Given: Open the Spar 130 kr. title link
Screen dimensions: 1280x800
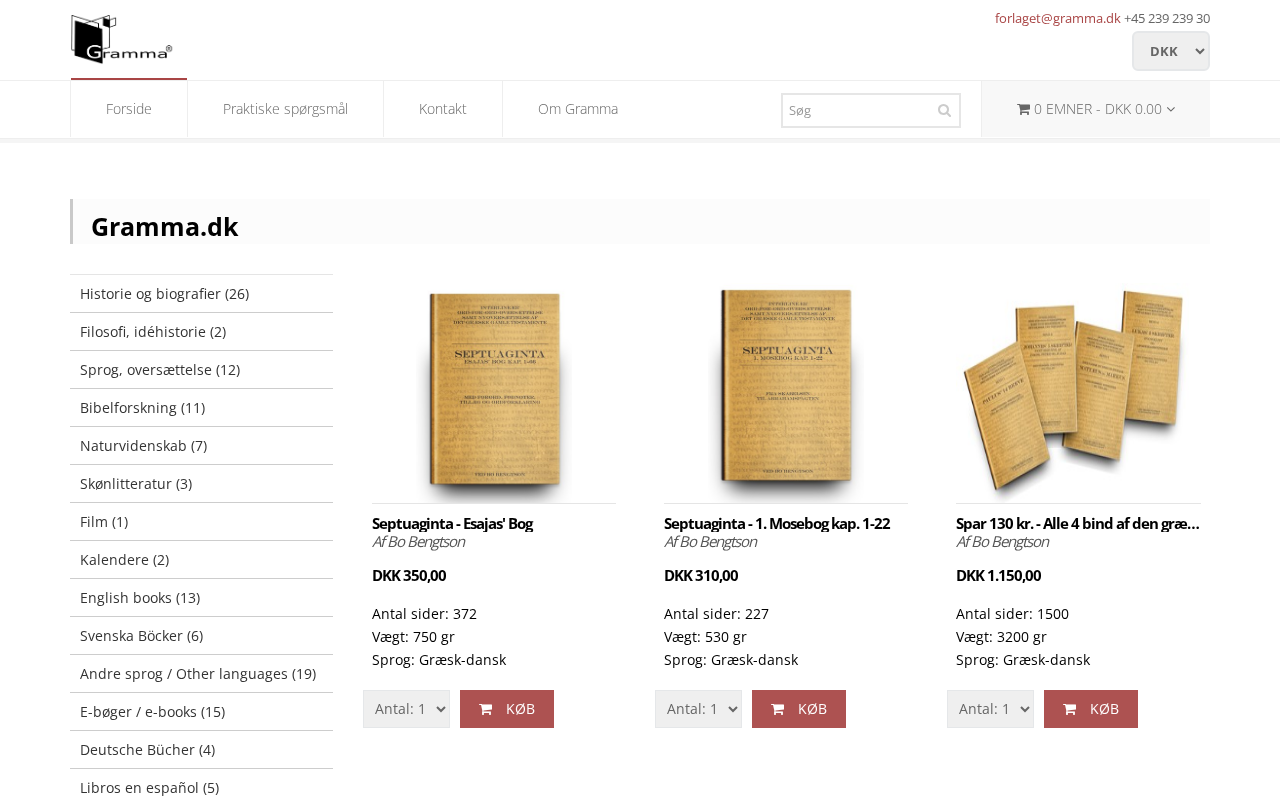Looking at the screenshot, I should (1078, 523).
